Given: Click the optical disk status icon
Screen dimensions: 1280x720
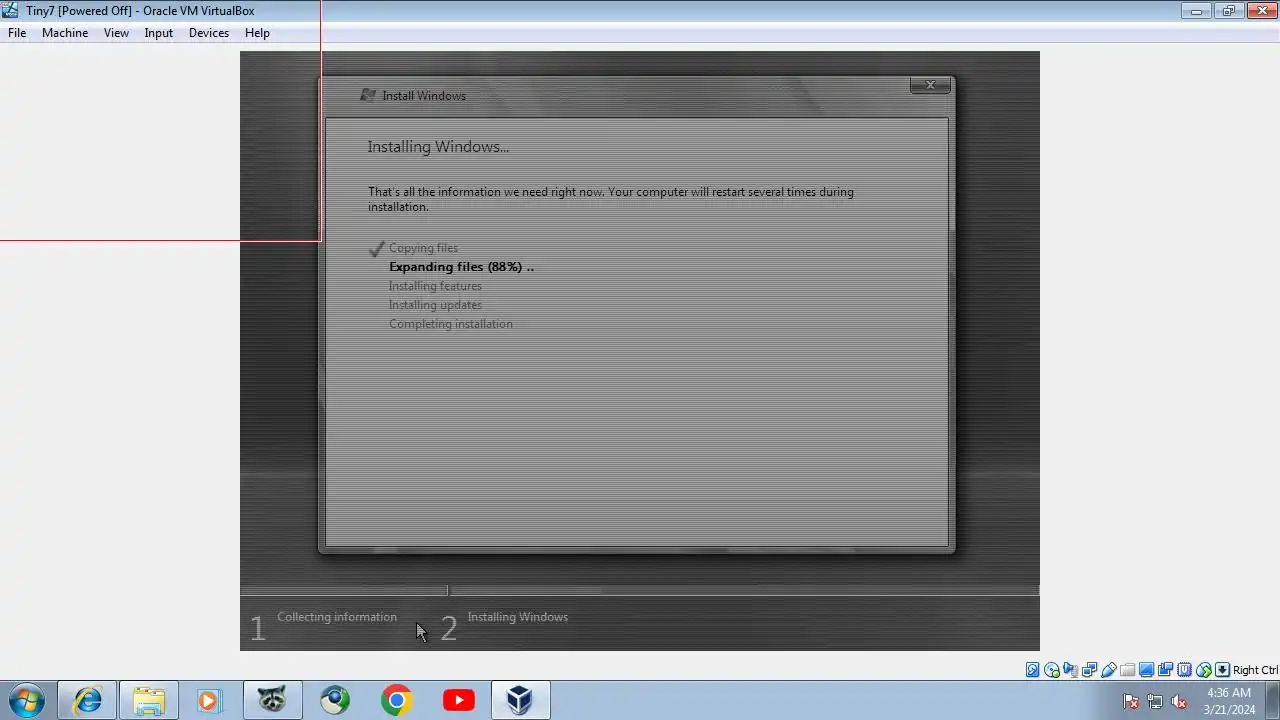Looking at the screenshot, I should pyautogui.click(x=1052, y=670).
